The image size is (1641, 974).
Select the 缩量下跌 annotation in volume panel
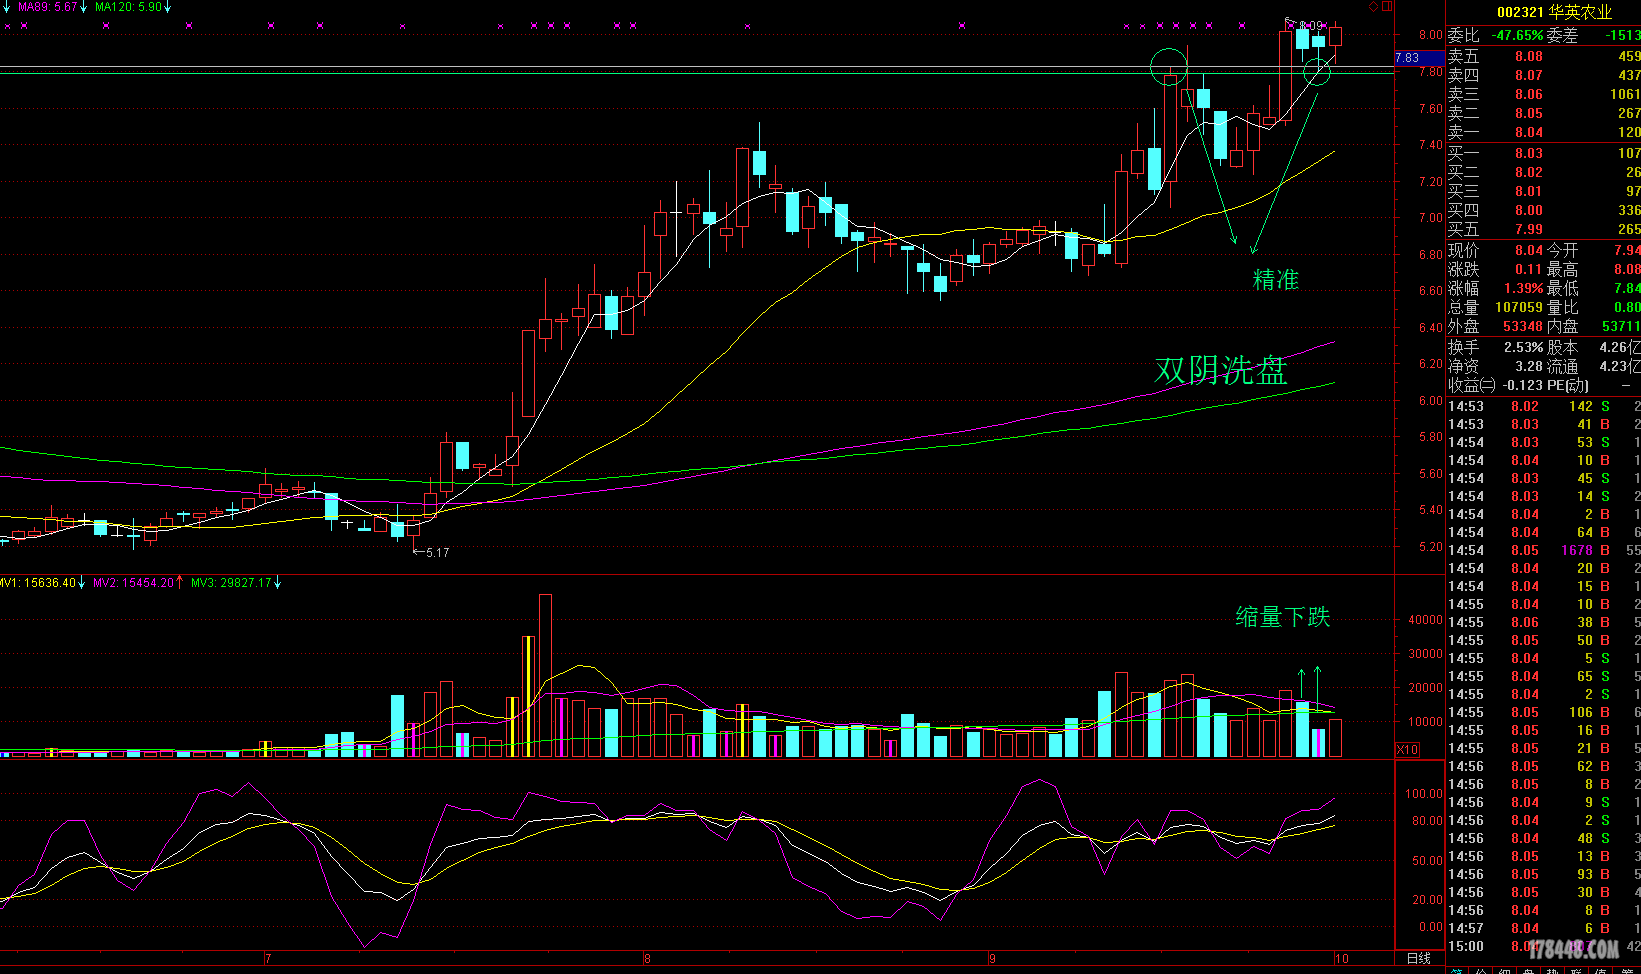[1282, 617]
